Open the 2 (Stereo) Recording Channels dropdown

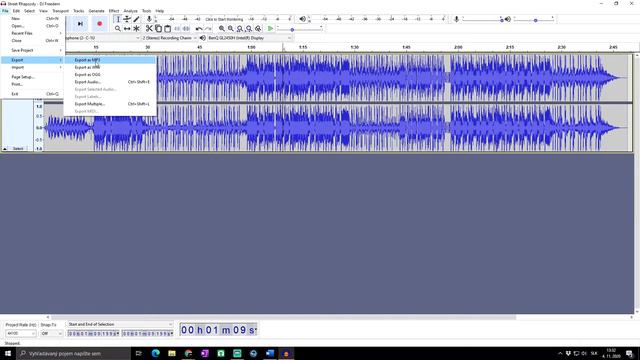[x=169, y=38]
